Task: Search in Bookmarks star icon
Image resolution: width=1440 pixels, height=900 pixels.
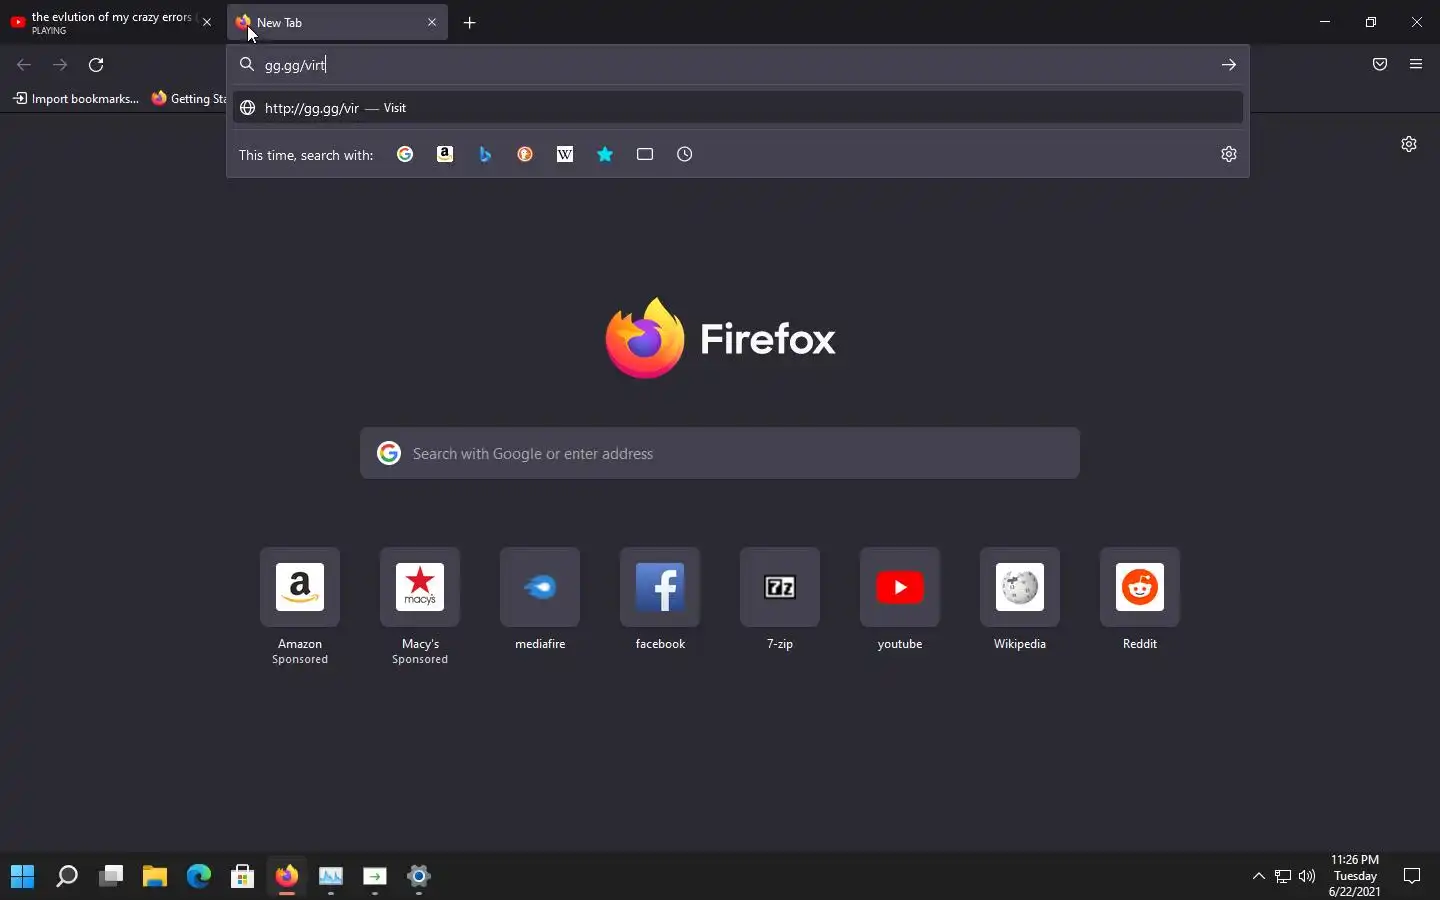Action: [606, 154]
